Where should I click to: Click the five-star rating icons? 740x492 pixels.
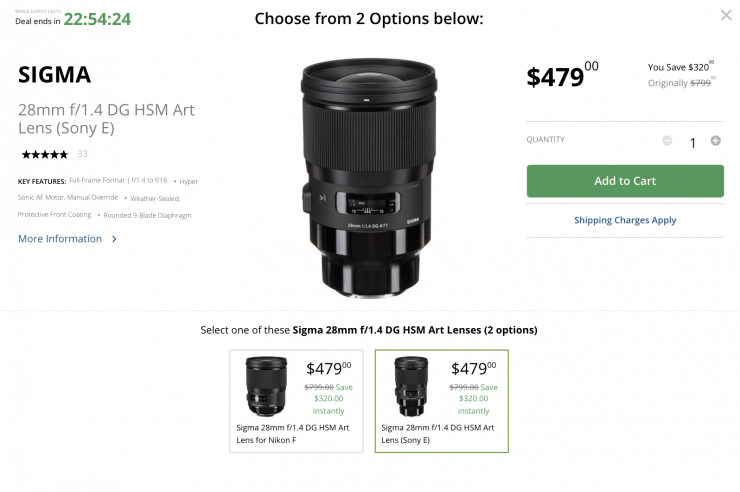pos(44,154)
